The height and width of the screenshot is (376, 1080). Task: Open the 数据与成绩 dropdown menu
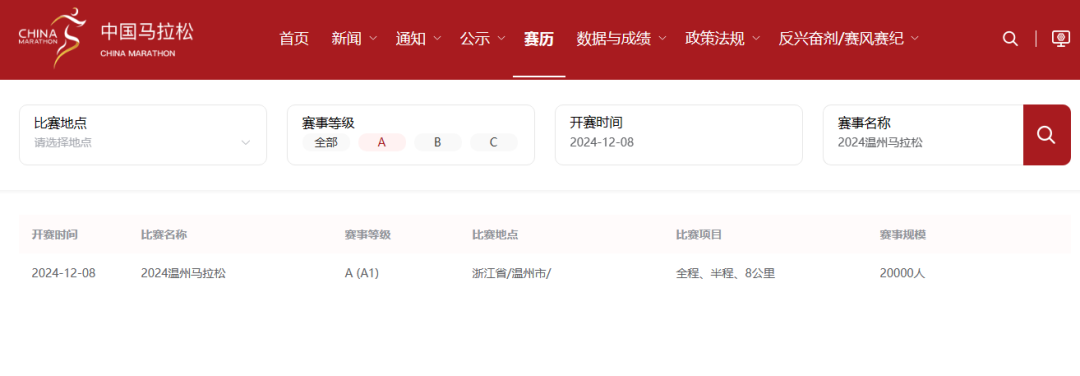[622, 39]
